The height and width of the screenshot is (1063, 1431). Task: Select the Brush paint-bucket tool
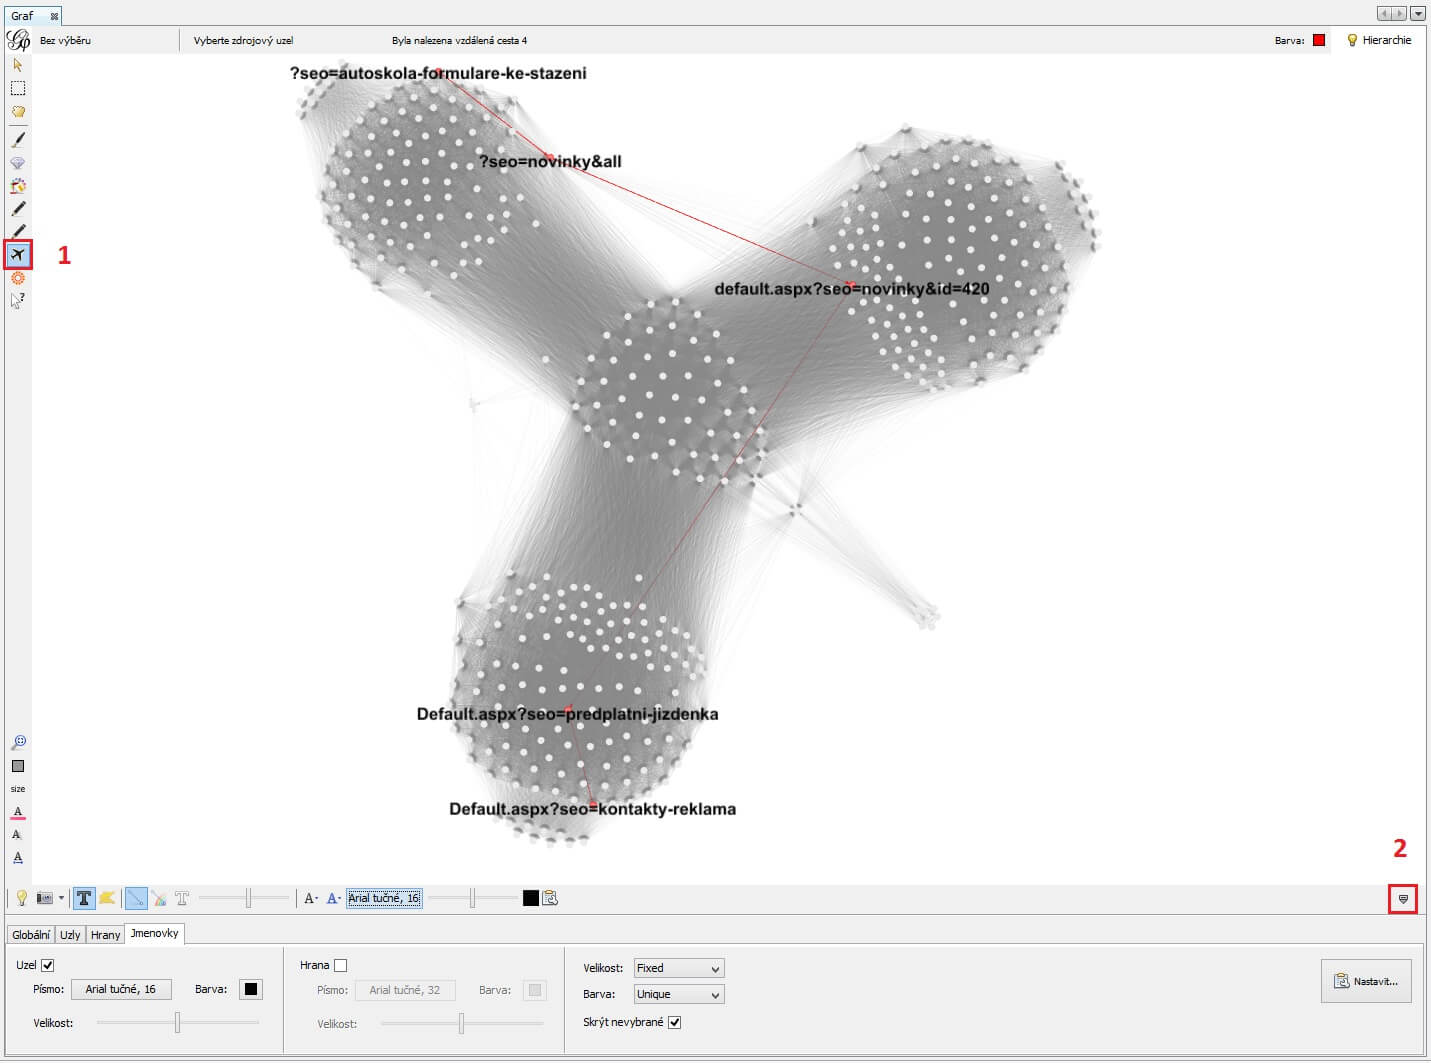click(x=17, y=186)
